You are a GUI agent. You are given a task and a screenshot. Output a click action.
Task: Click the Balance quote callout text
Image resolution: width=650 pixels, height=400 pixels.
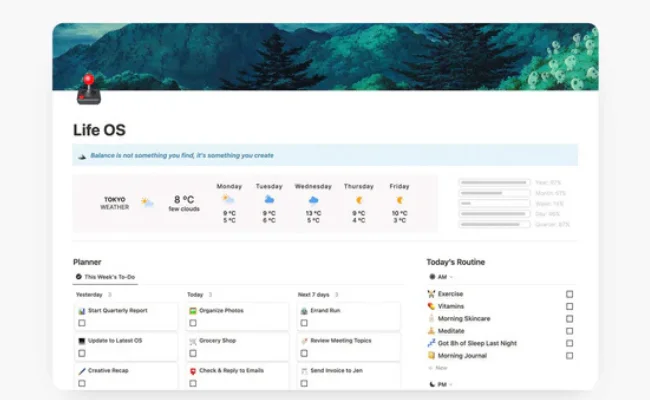(x=182, y=155)
